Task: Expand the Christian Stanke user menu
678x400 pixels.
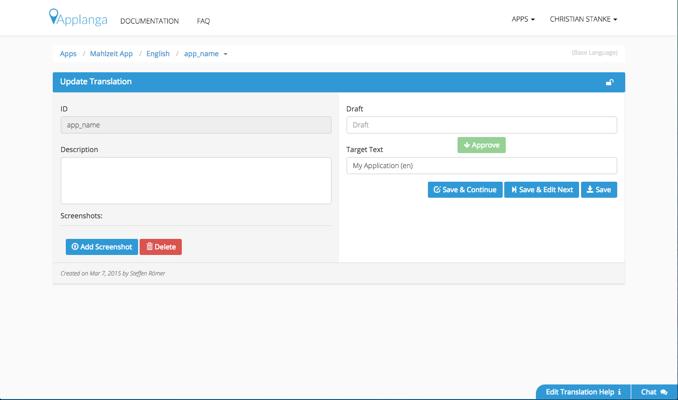Action: [x=583, y=20]
